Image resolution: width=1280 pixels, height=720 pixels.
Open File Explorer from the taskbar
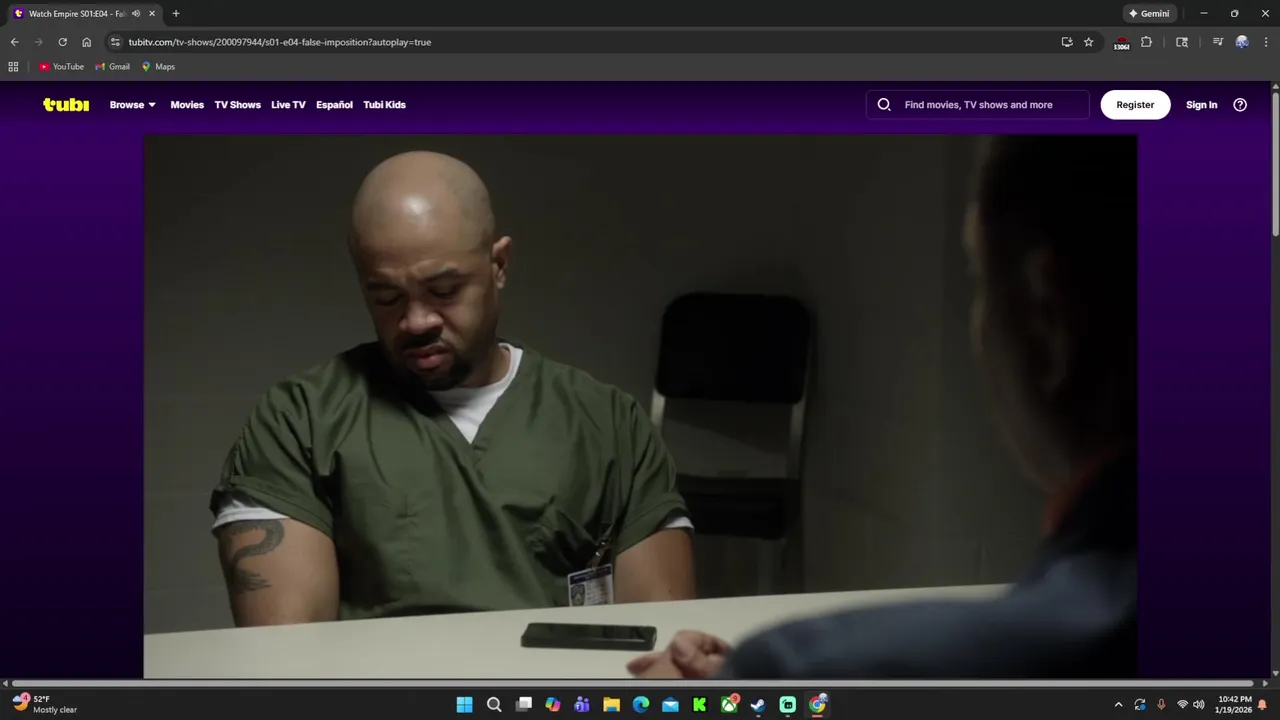click(x=611, y=705)
